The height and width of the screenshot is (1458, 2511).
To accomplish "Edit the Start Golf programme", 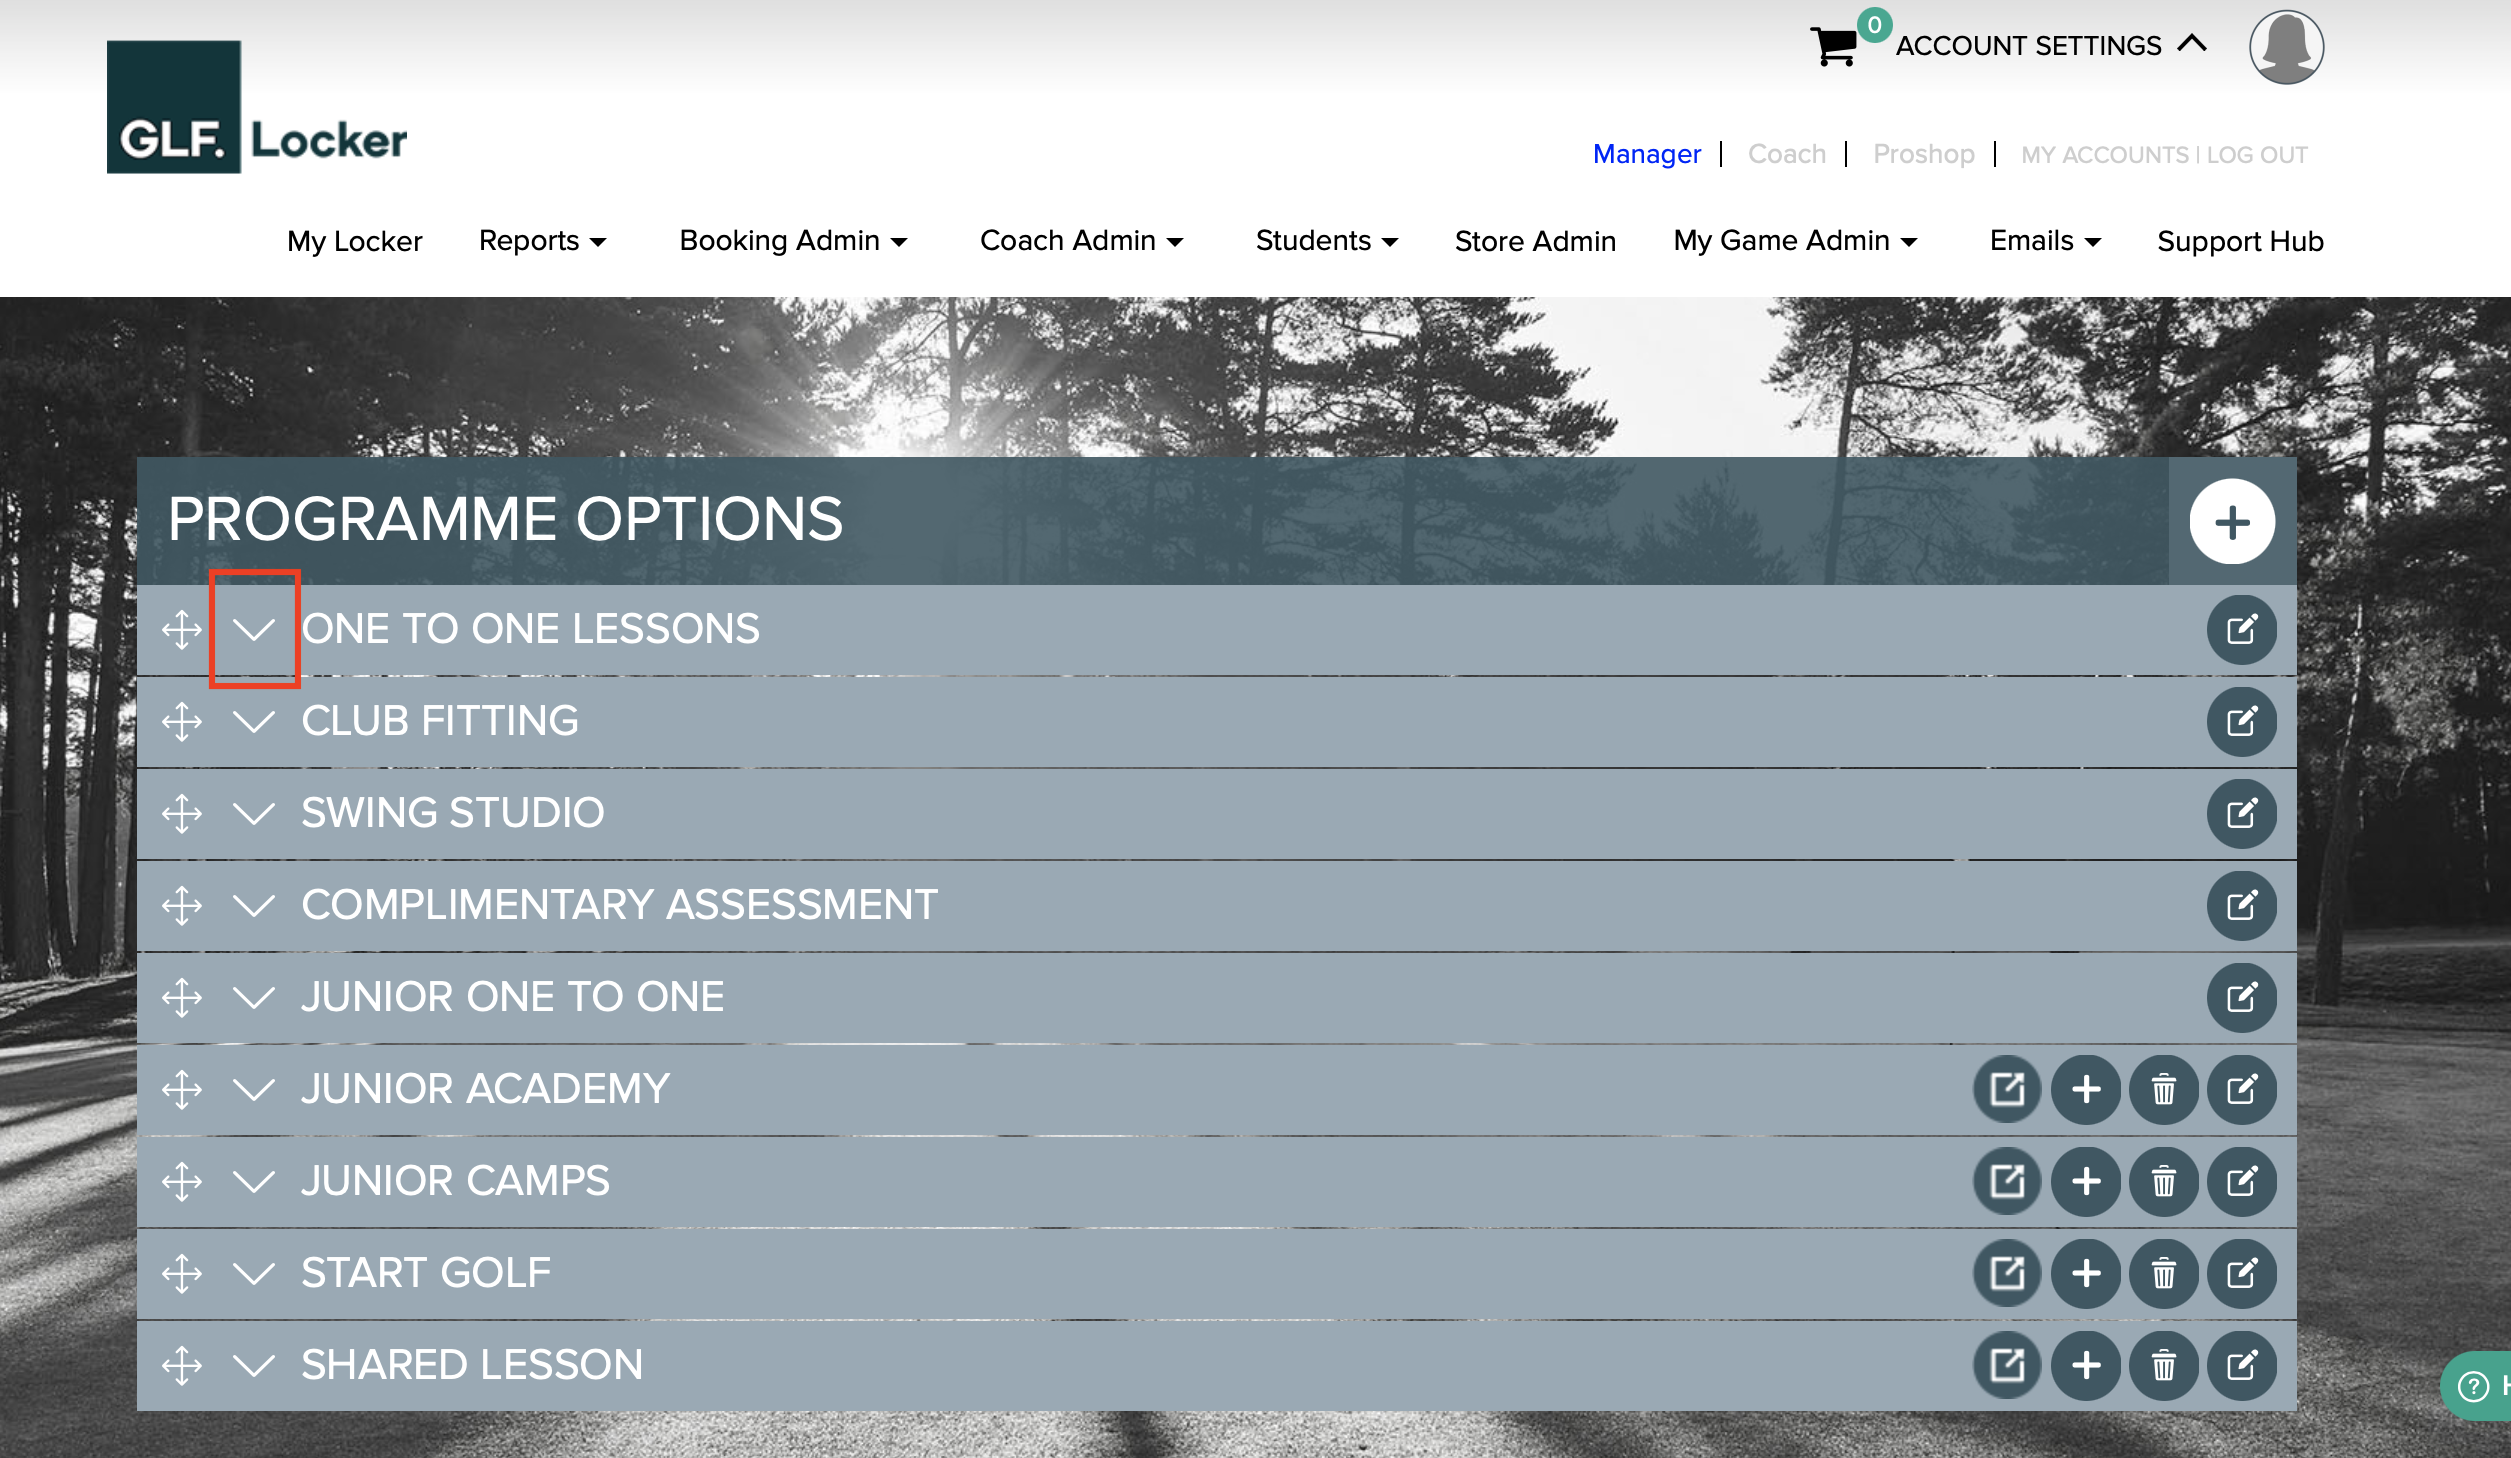I will [x=2241, y=1273].
